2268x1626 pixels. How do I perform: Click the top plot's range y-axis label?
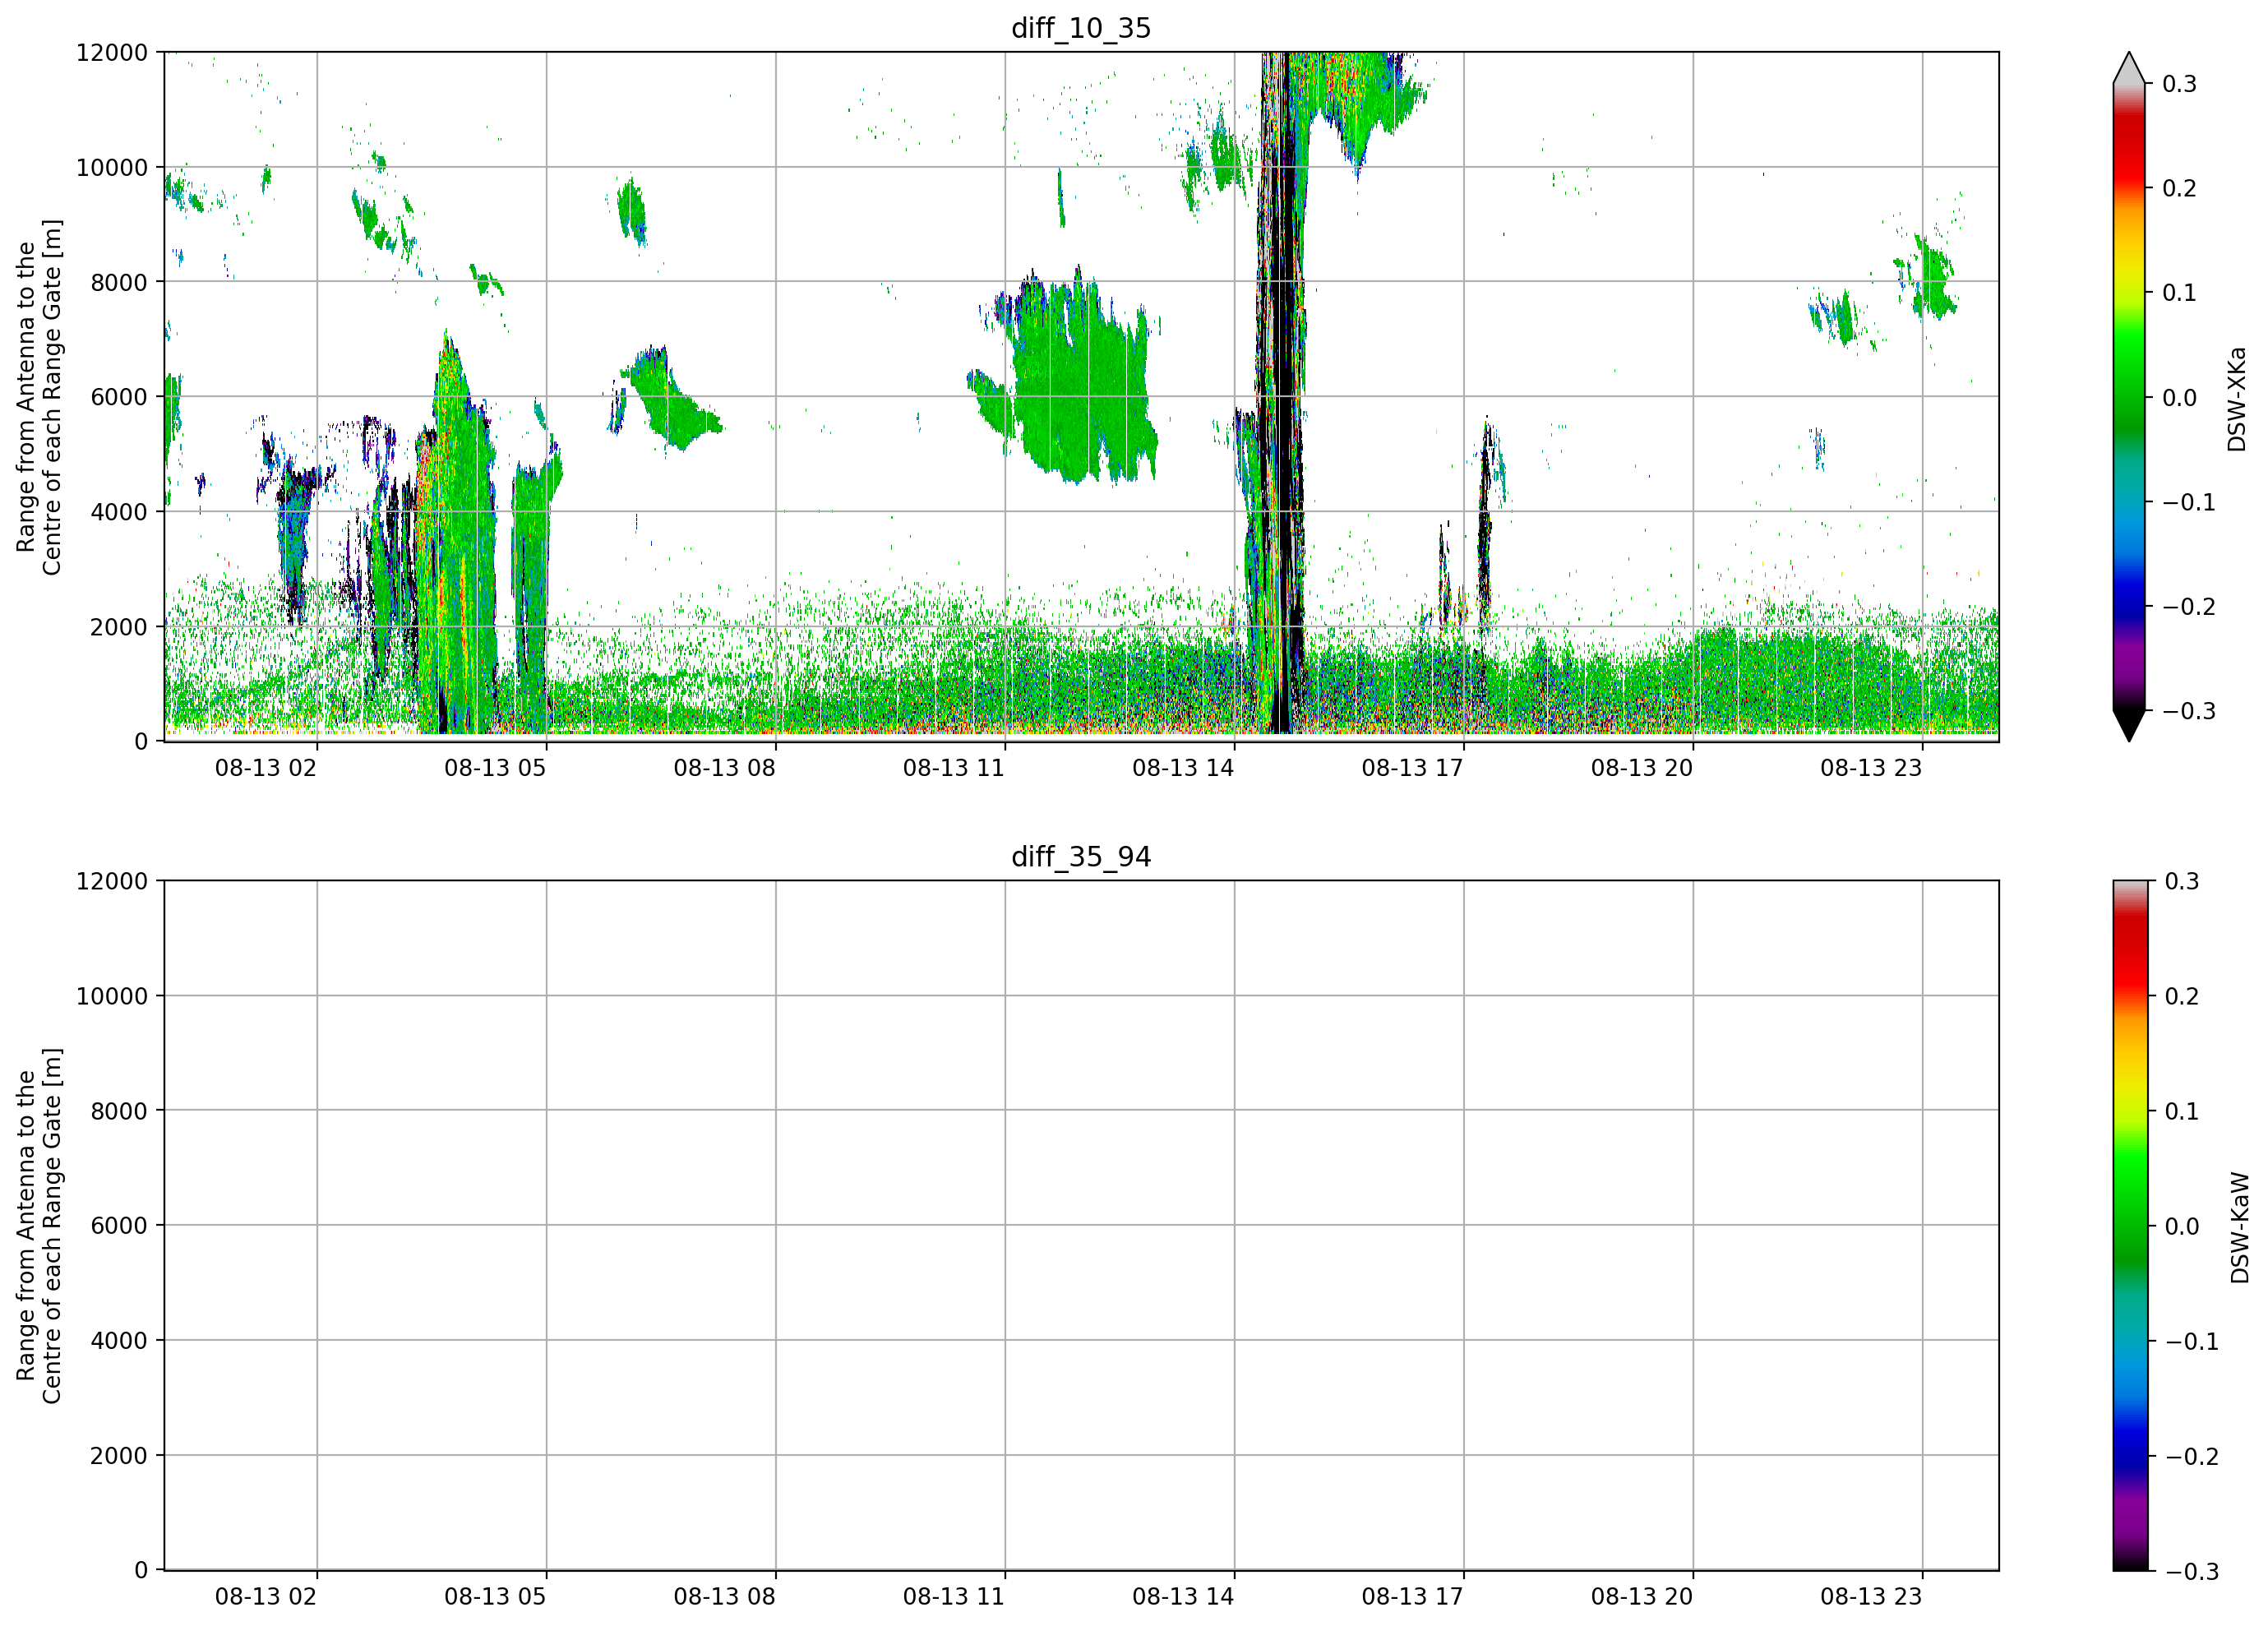pyautogui.click(x=39, y=397)
